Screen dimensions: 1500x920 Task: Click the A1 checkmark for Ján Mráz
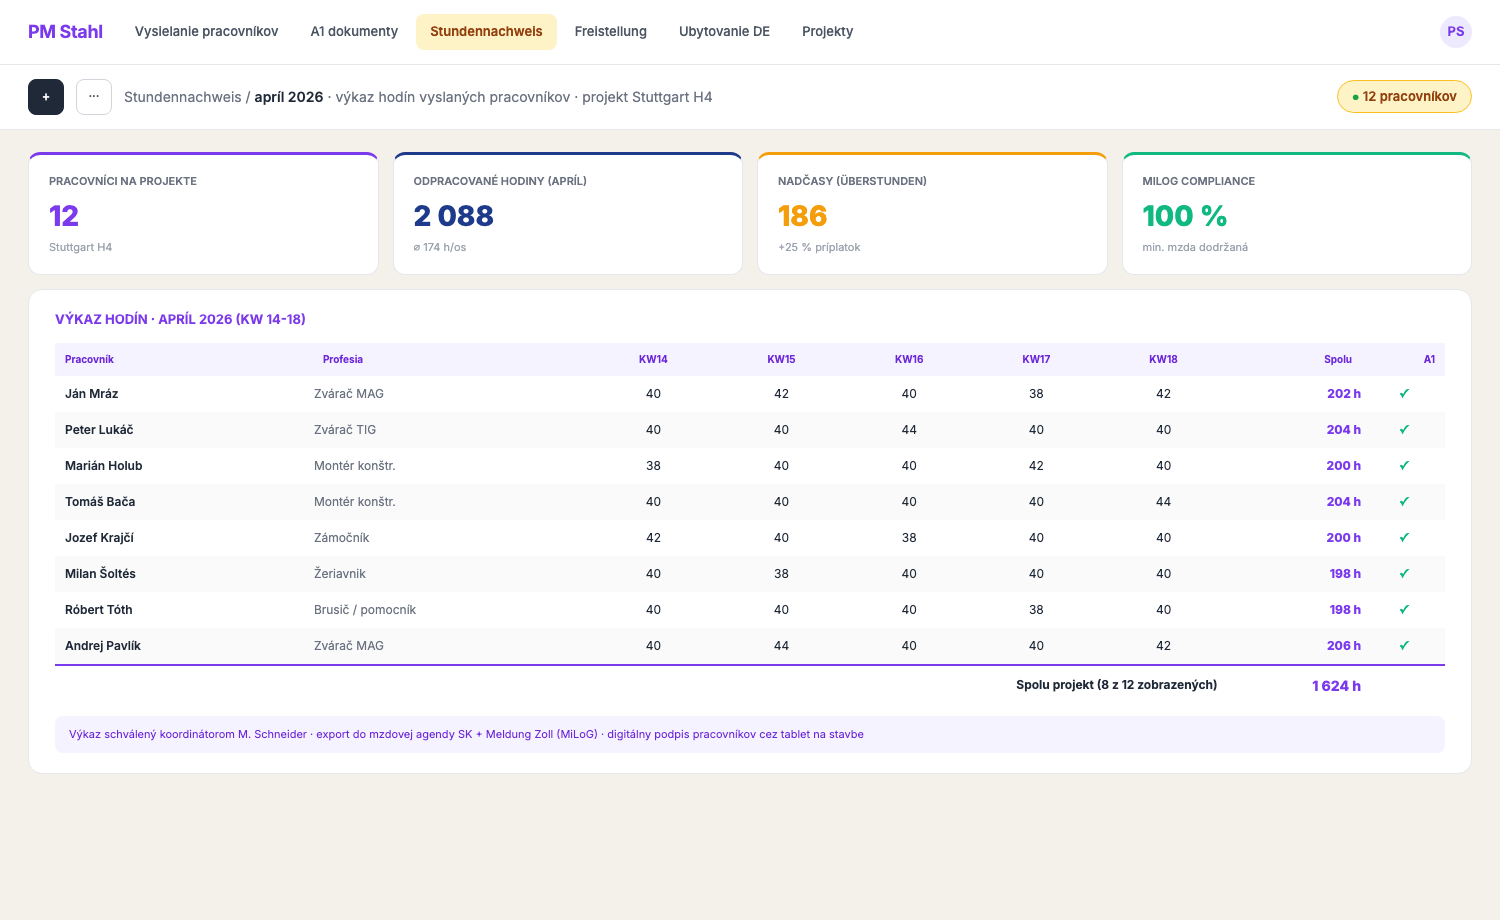click(1404, 394)
